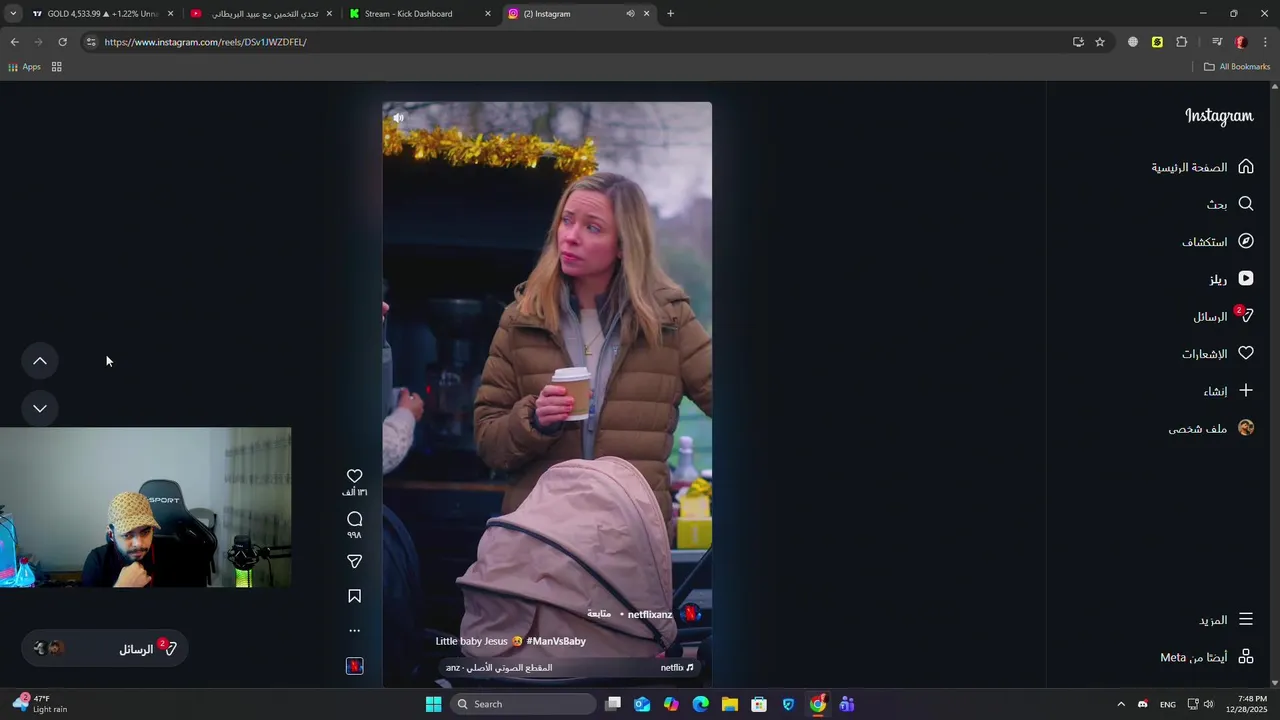The height and width of the screenshot is (720, 1280).
Task: View site information icon in the address bar
Action: 91,42
